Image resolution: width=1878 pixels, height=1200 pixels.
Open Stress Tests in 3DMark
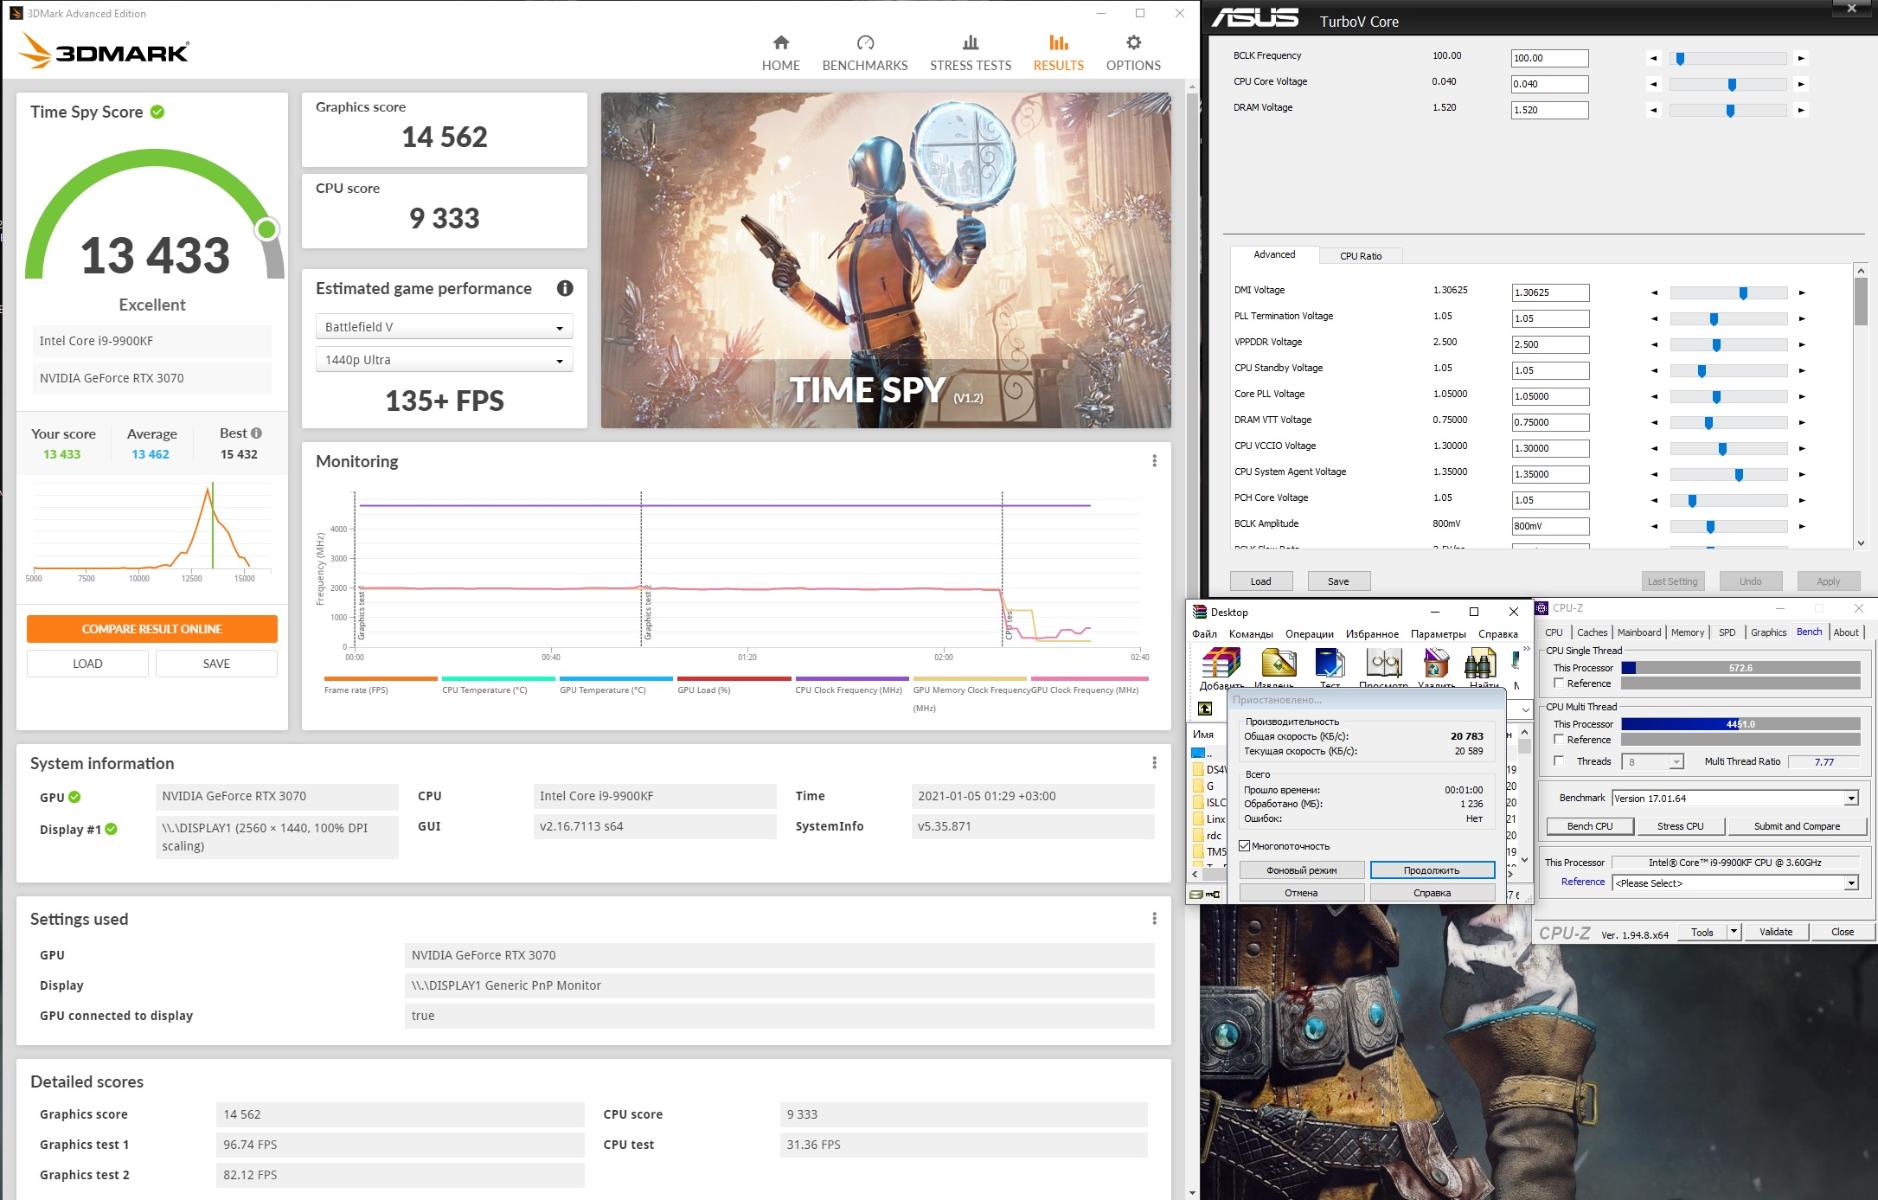(x=970, y=53)
